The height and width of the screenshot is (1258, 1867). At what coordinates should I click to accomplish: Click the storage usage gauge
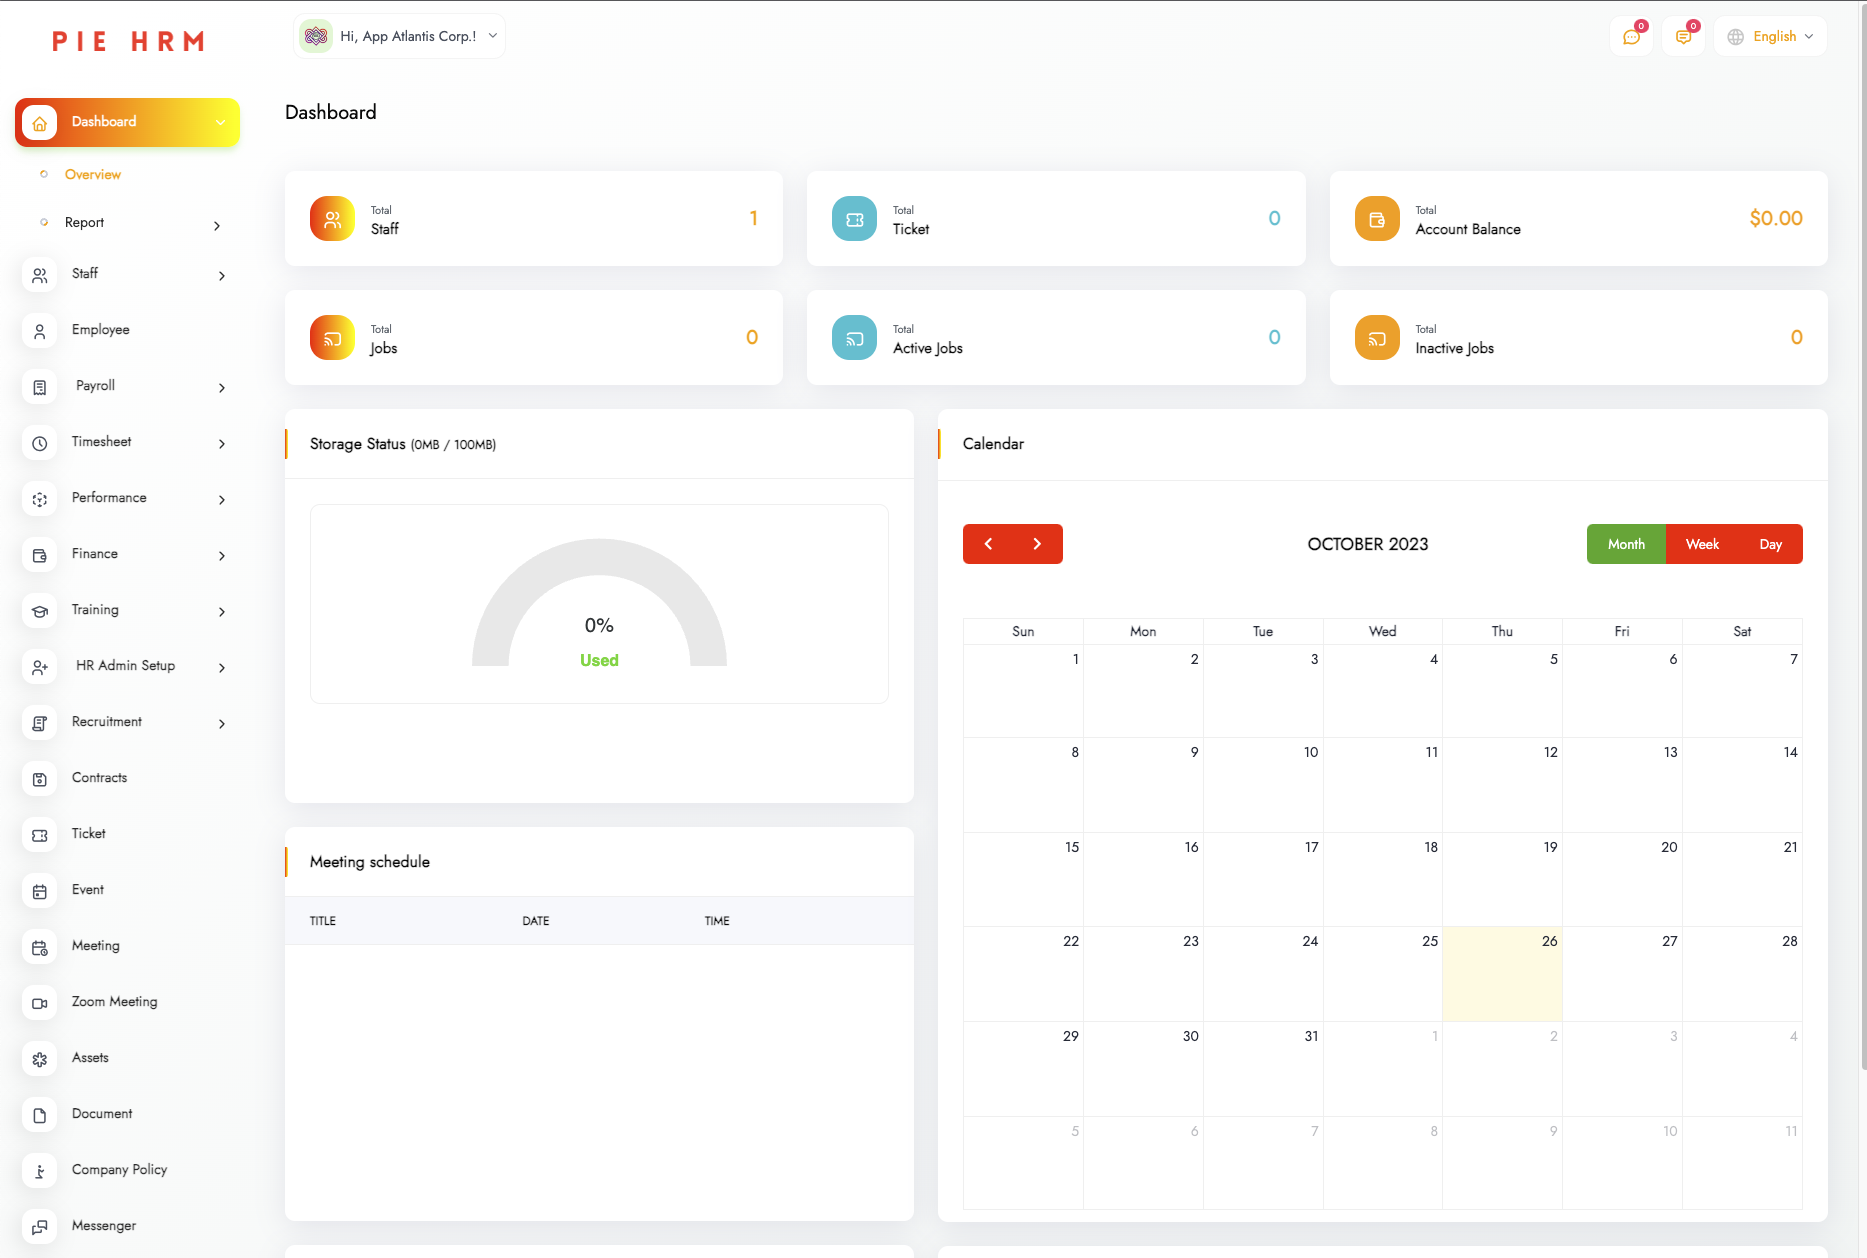[599, 603]
